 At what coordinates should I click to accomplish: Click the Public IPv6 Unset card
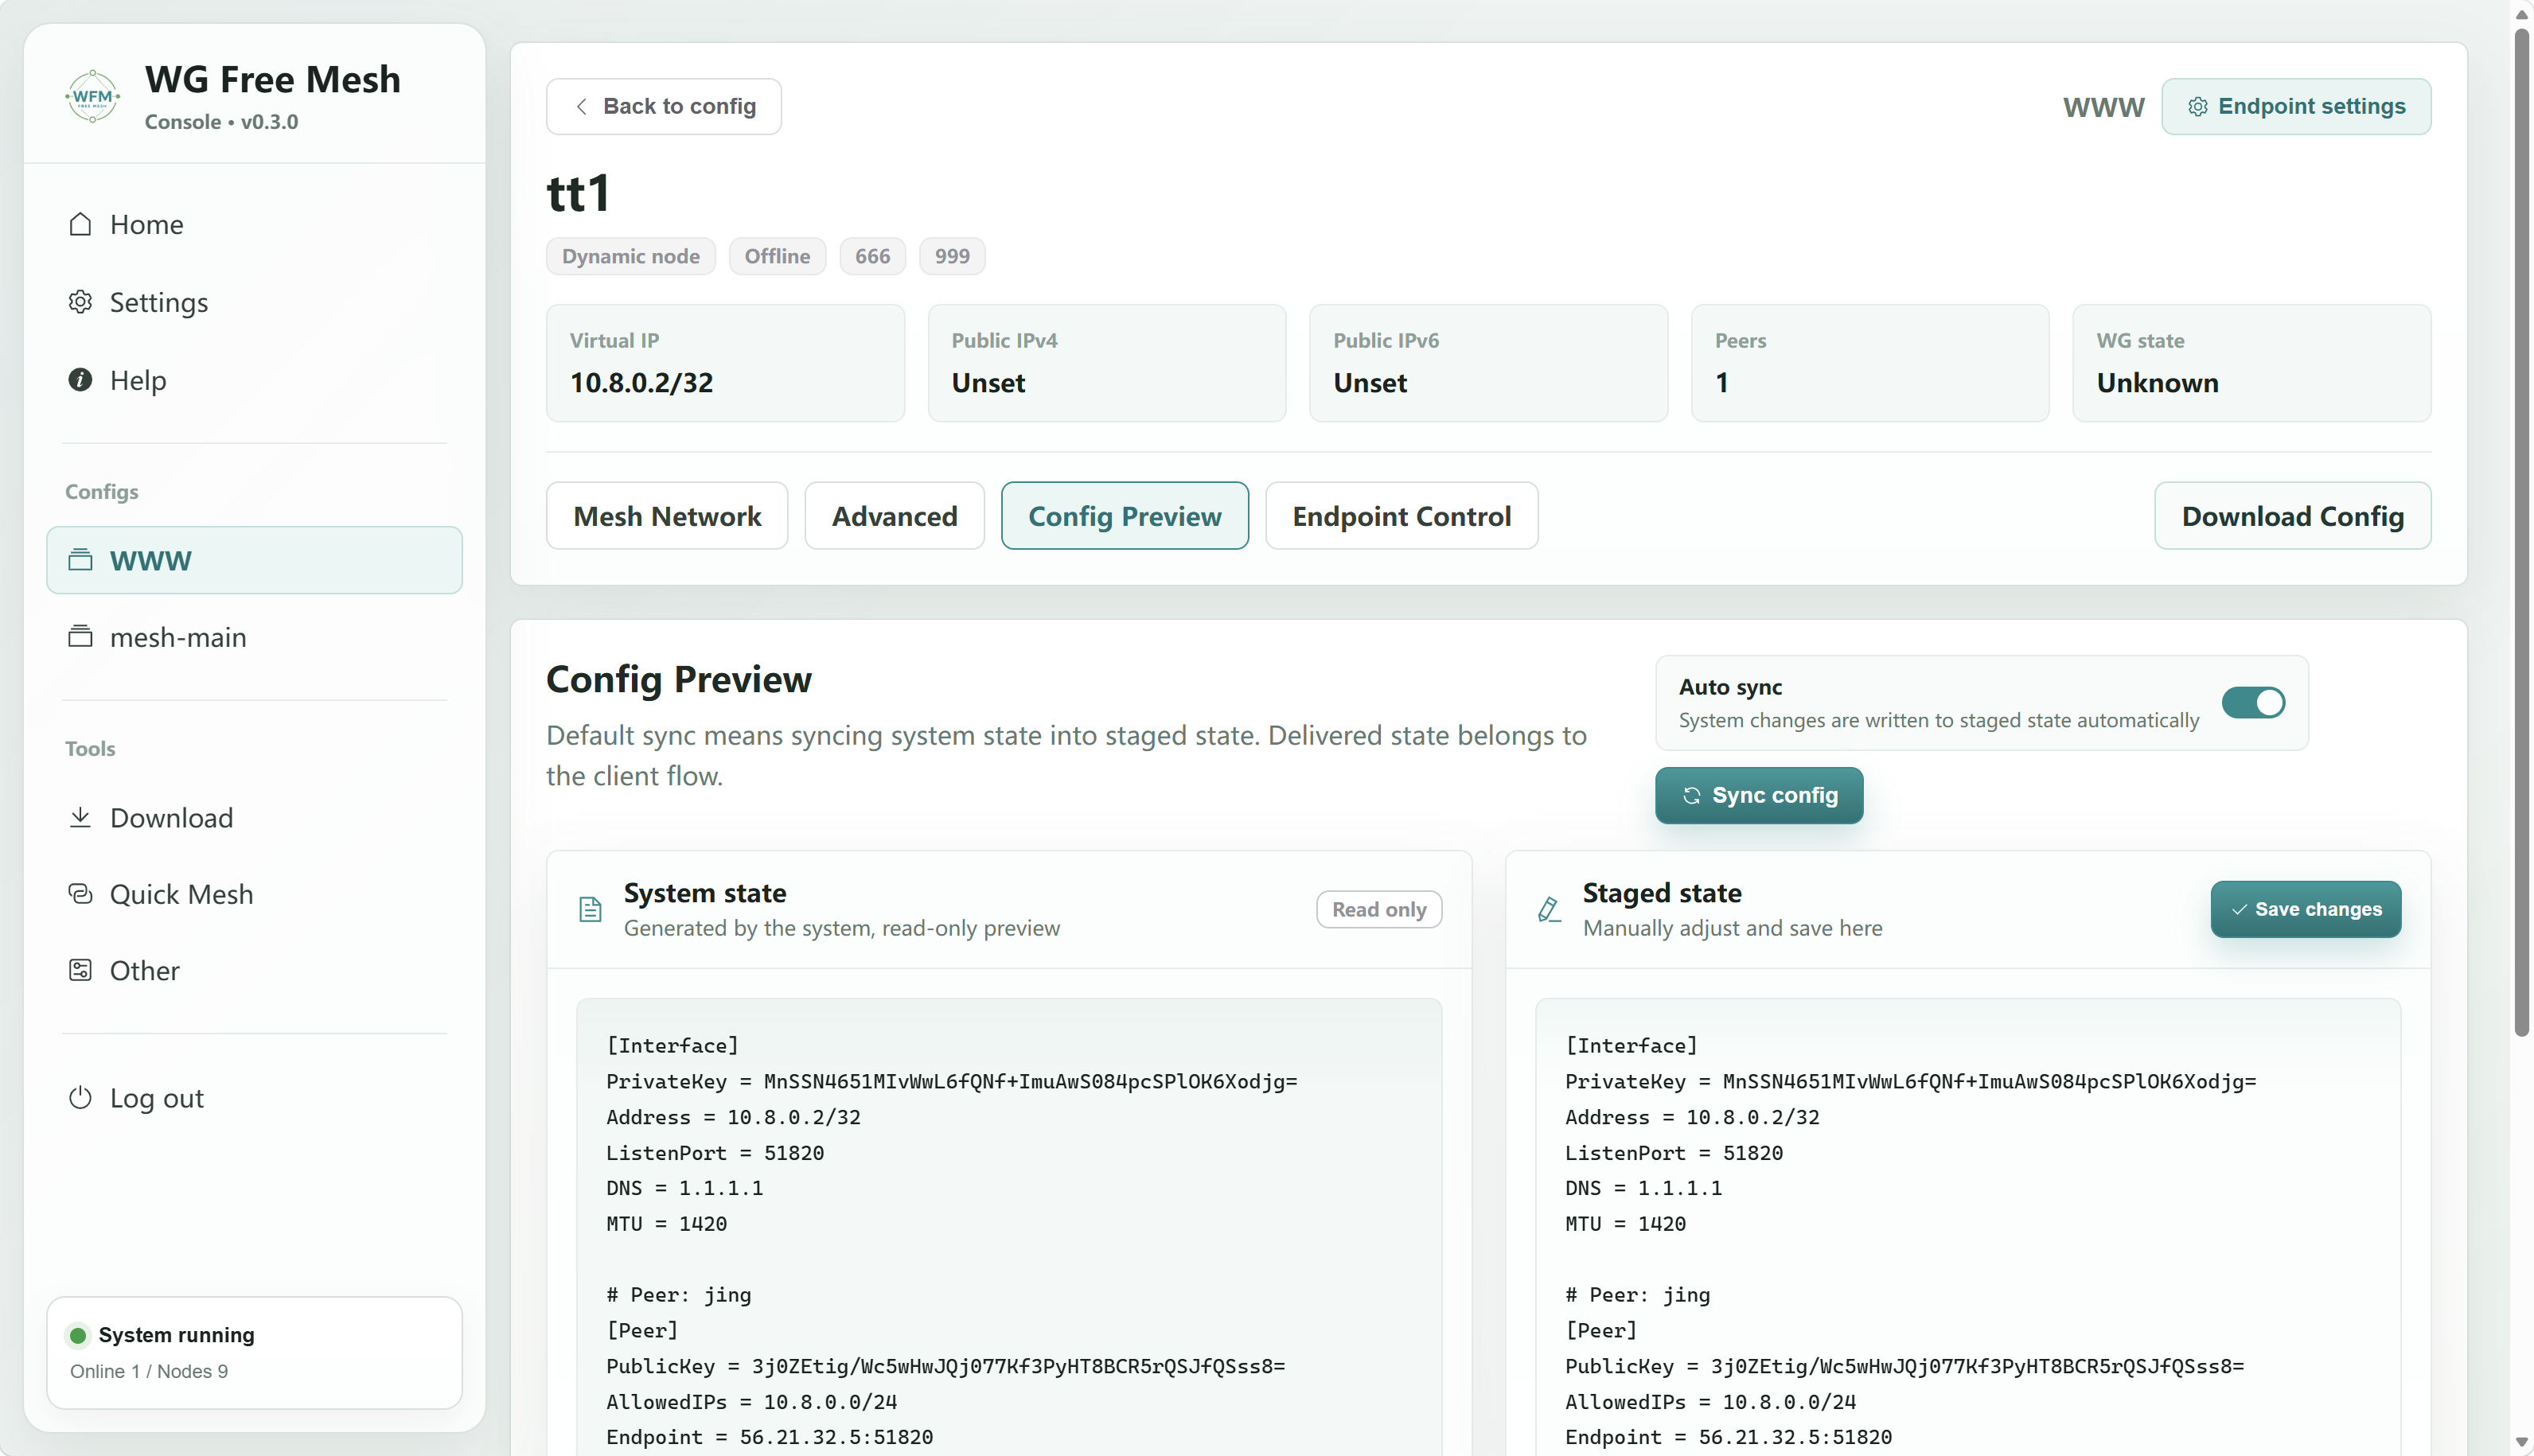[x=1488, y=363]
